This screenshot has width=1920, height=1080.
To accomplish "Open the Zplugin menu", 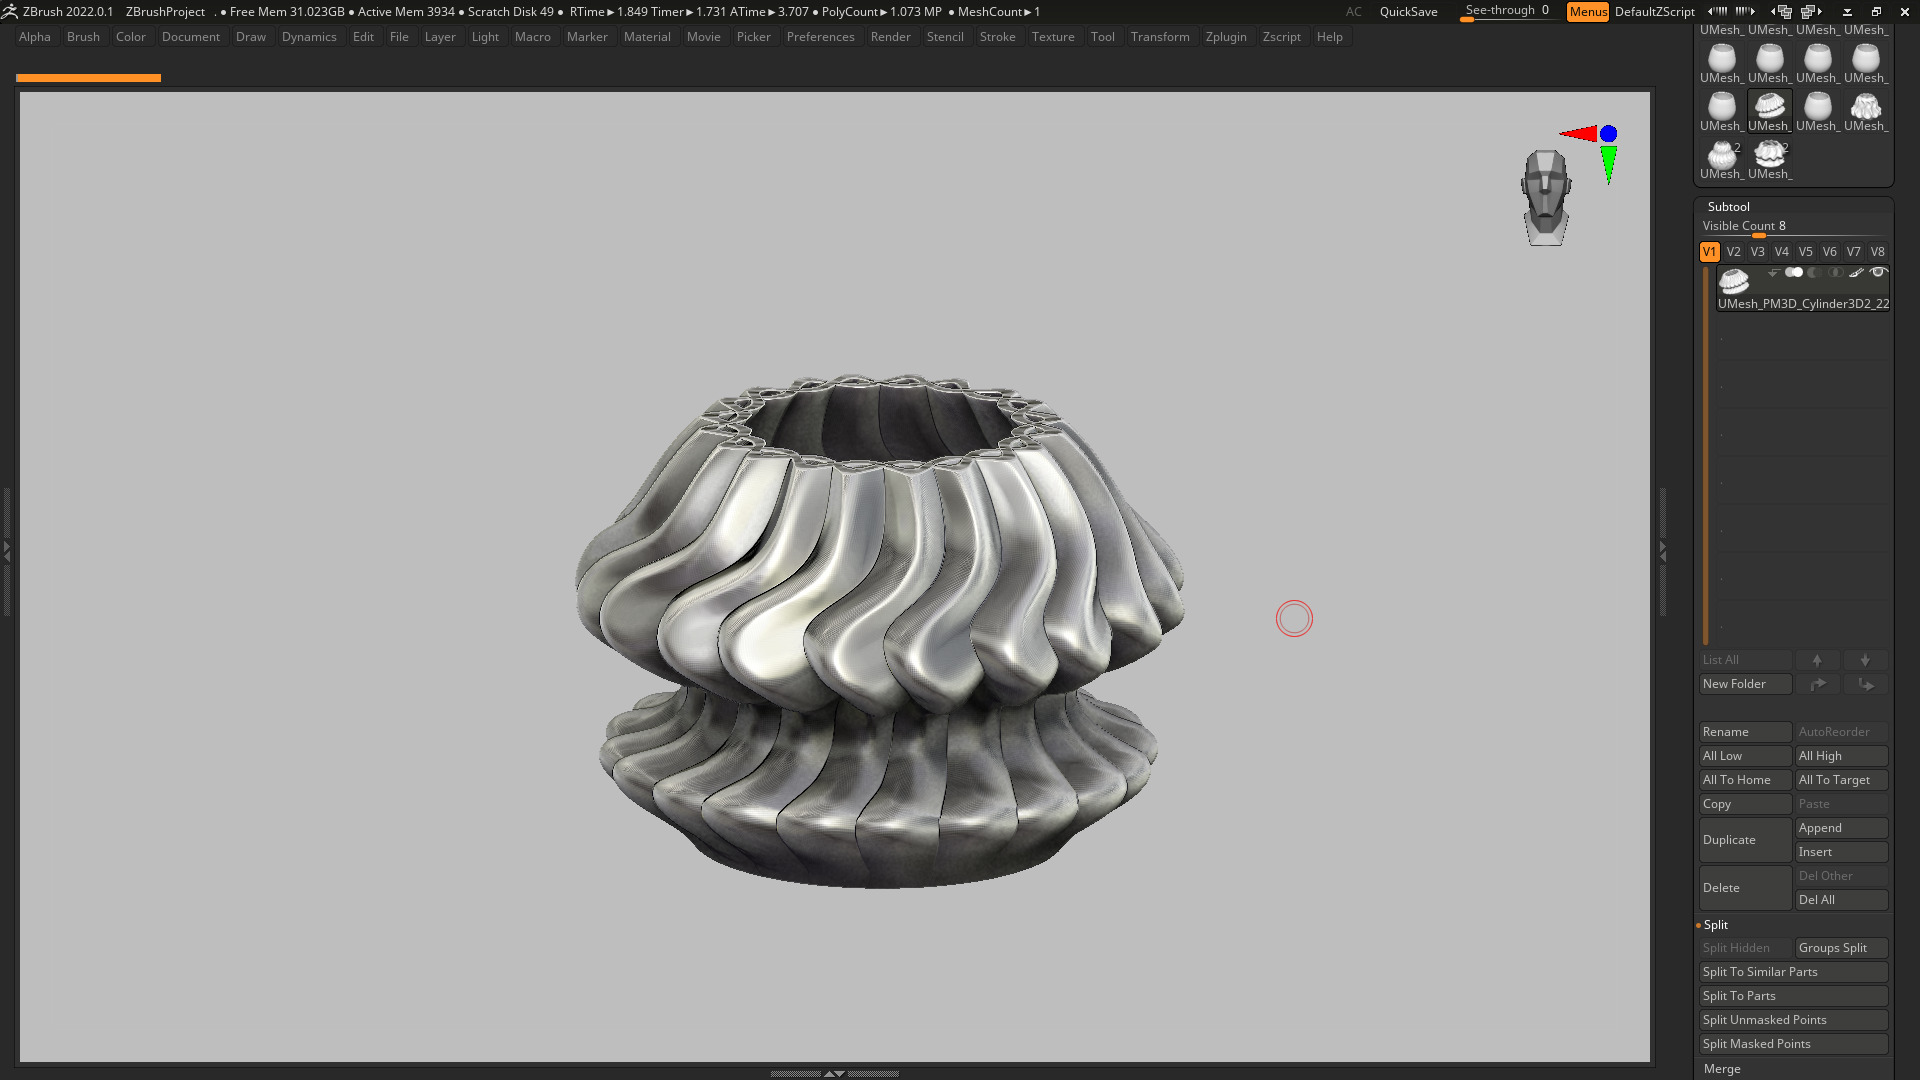I will pos(1226,37).
